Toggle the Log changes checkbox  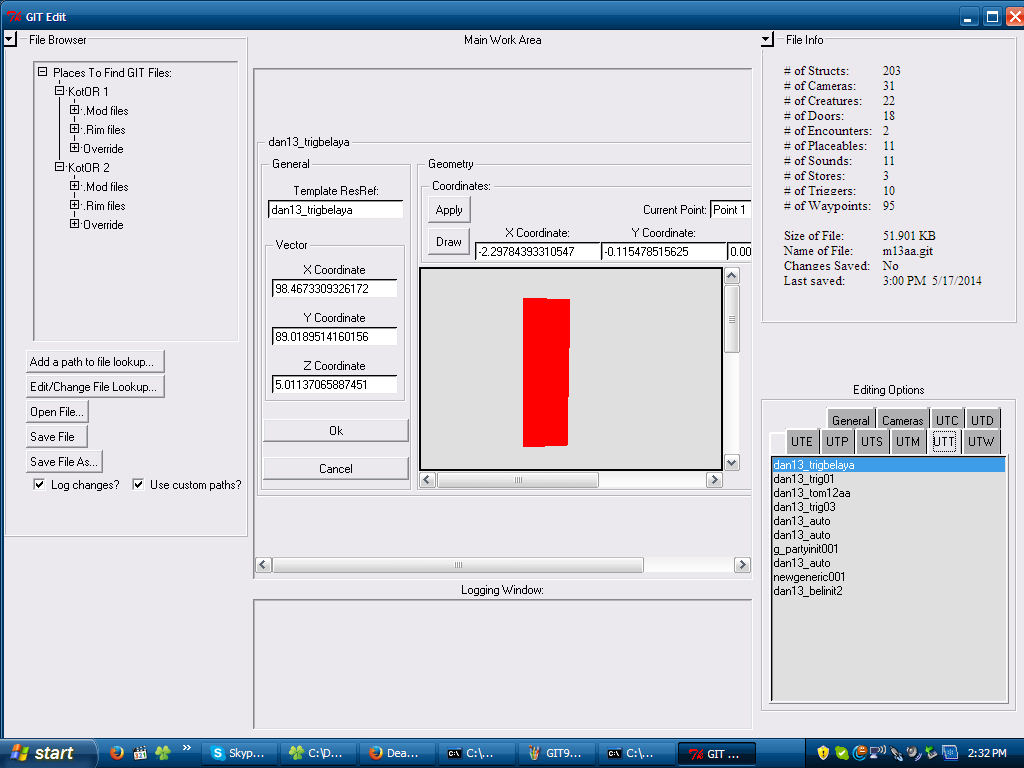(39, 485)
